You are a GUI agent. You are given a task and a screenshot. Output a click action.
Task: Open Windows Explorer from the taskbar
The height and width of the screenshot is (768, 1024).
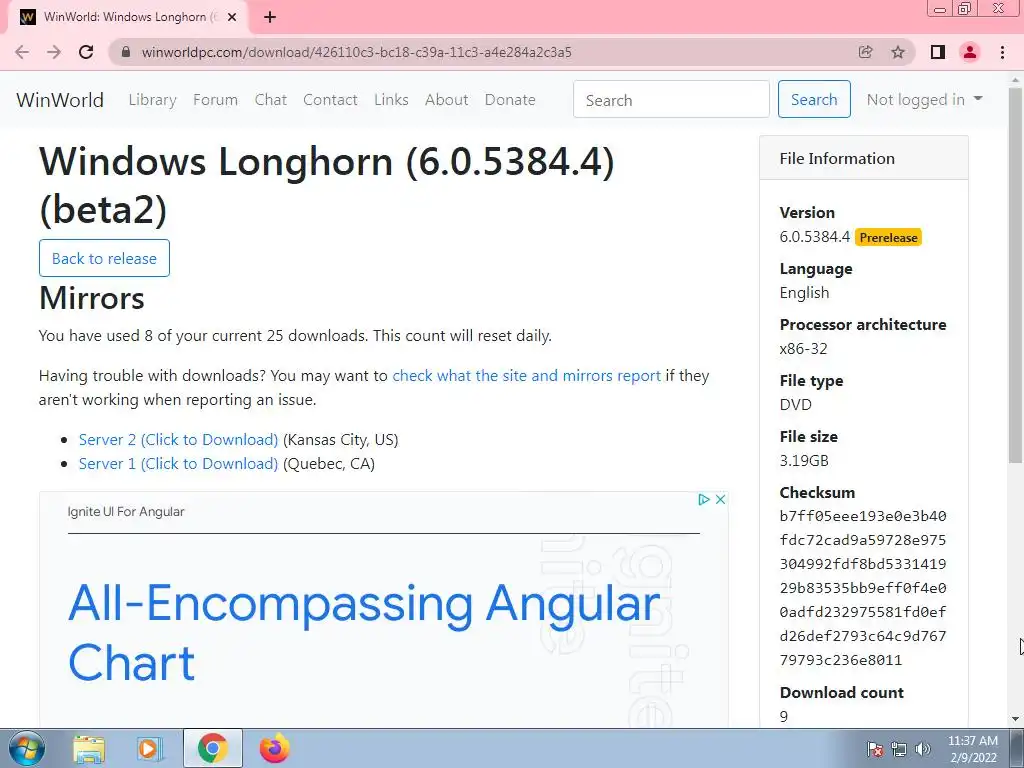pyautogui.click(x=89, y=749)
